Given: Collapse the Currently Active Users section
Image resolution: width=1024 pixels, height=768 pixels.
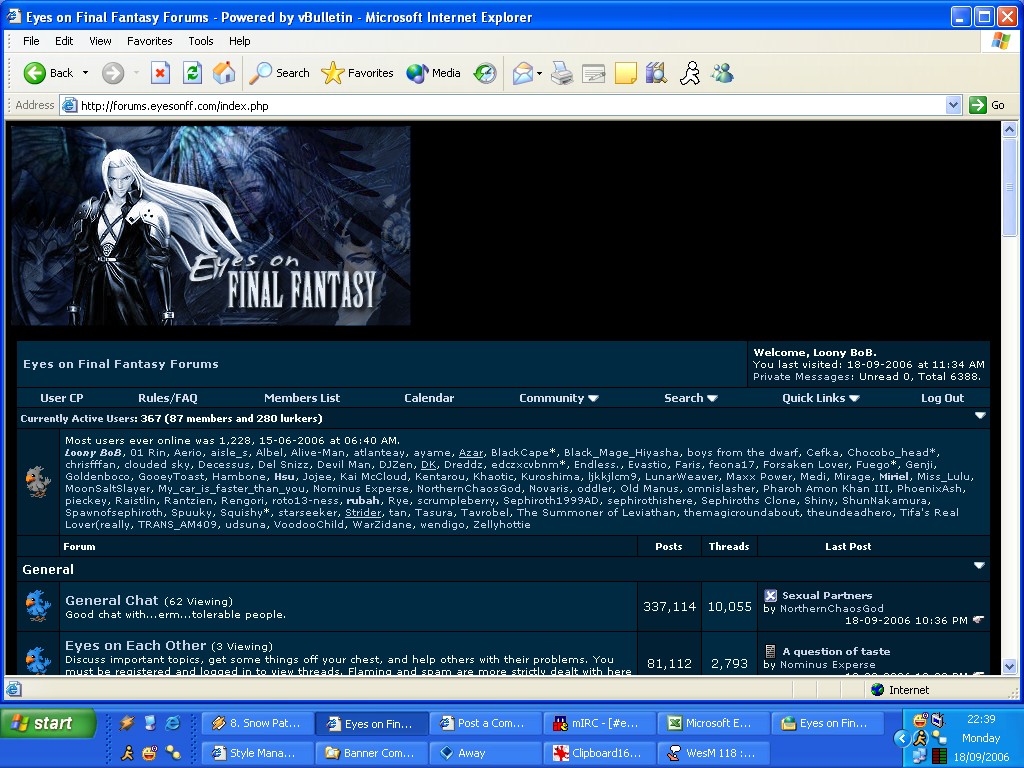Looking at the screenshot, I should 980,416.
